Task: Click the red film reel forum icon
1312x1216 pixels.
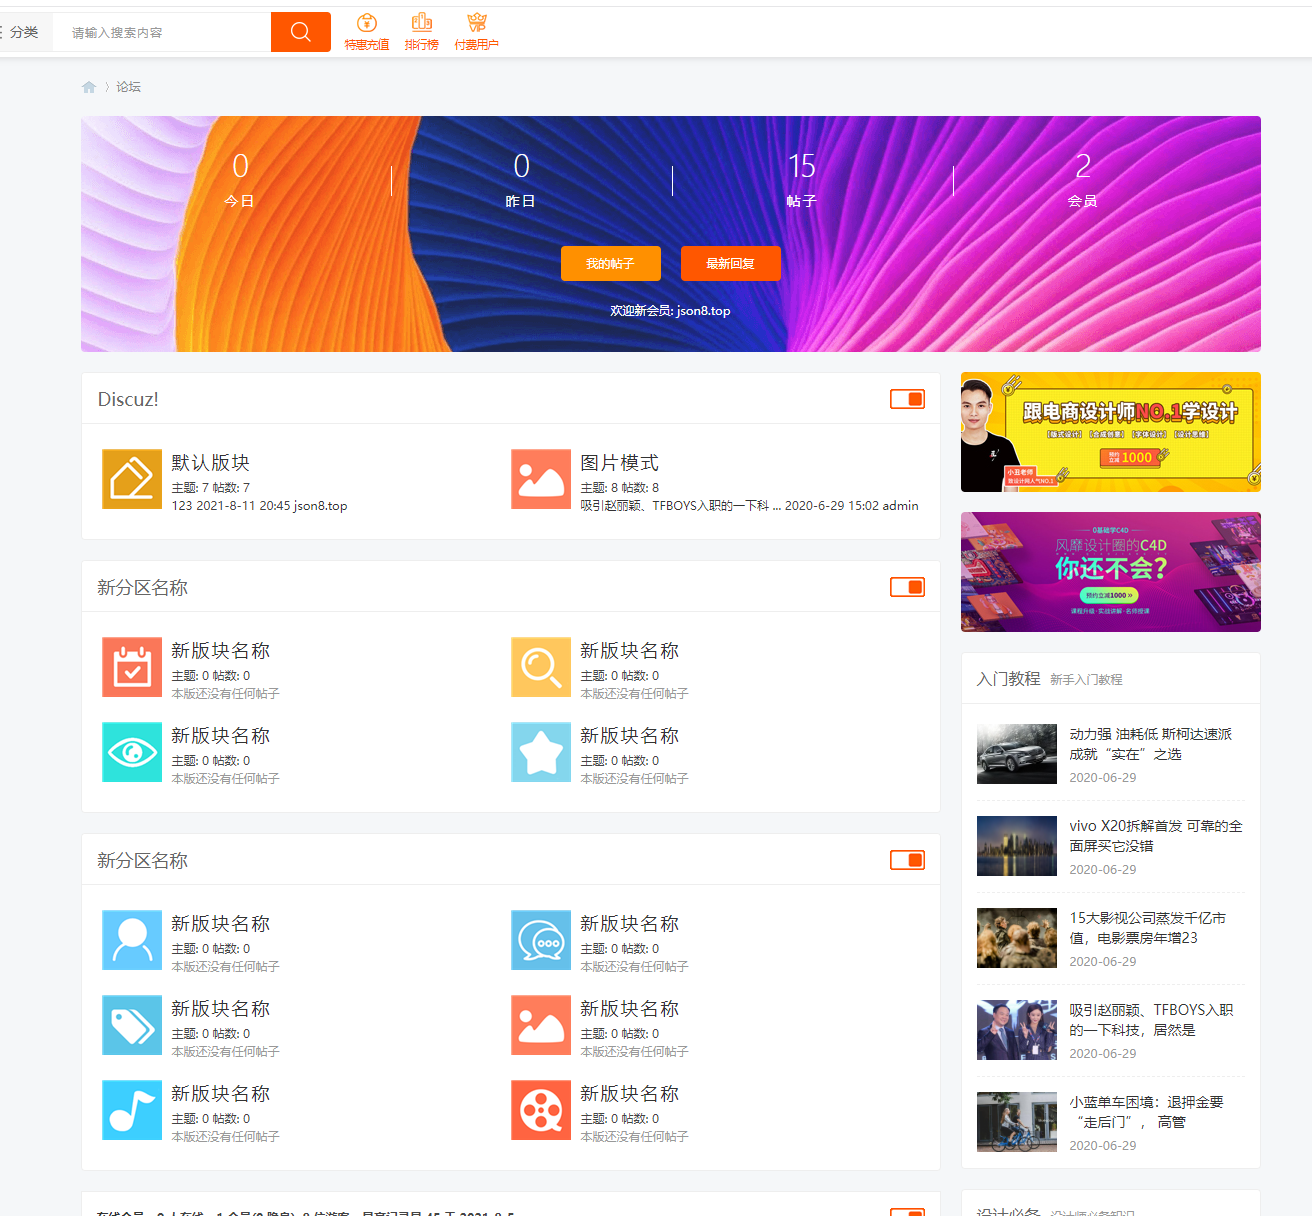Action: 541,1110
